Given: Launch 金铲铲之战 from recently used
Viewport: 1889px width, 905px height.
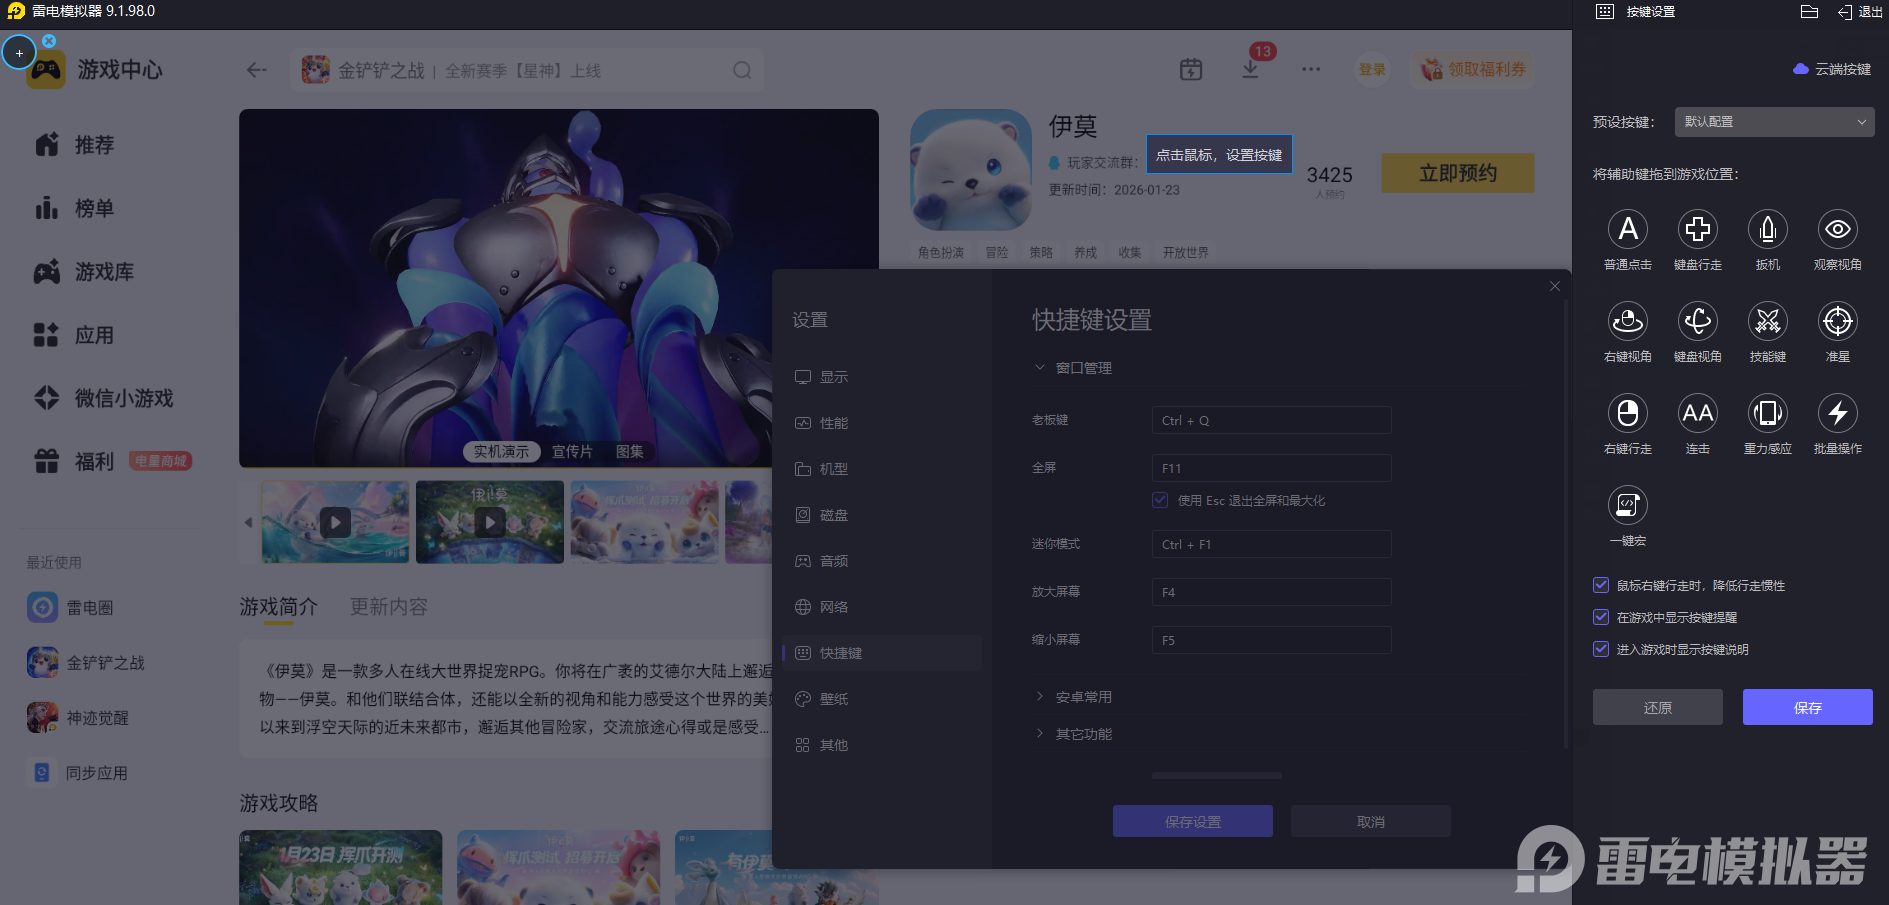Looking at the screenshot, I should (86, 662).
